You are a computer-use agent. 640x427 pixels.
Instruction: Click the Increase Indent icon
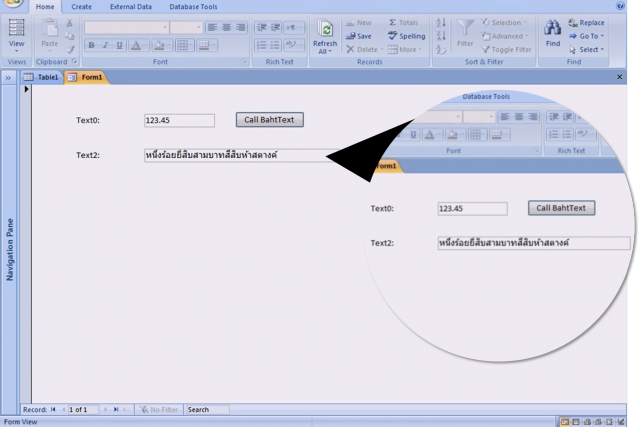(276, 27)
